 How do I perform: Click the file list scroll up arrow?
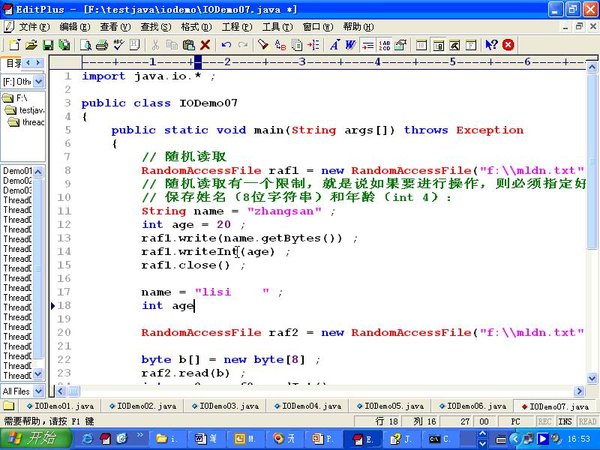(x=39, y=172)
